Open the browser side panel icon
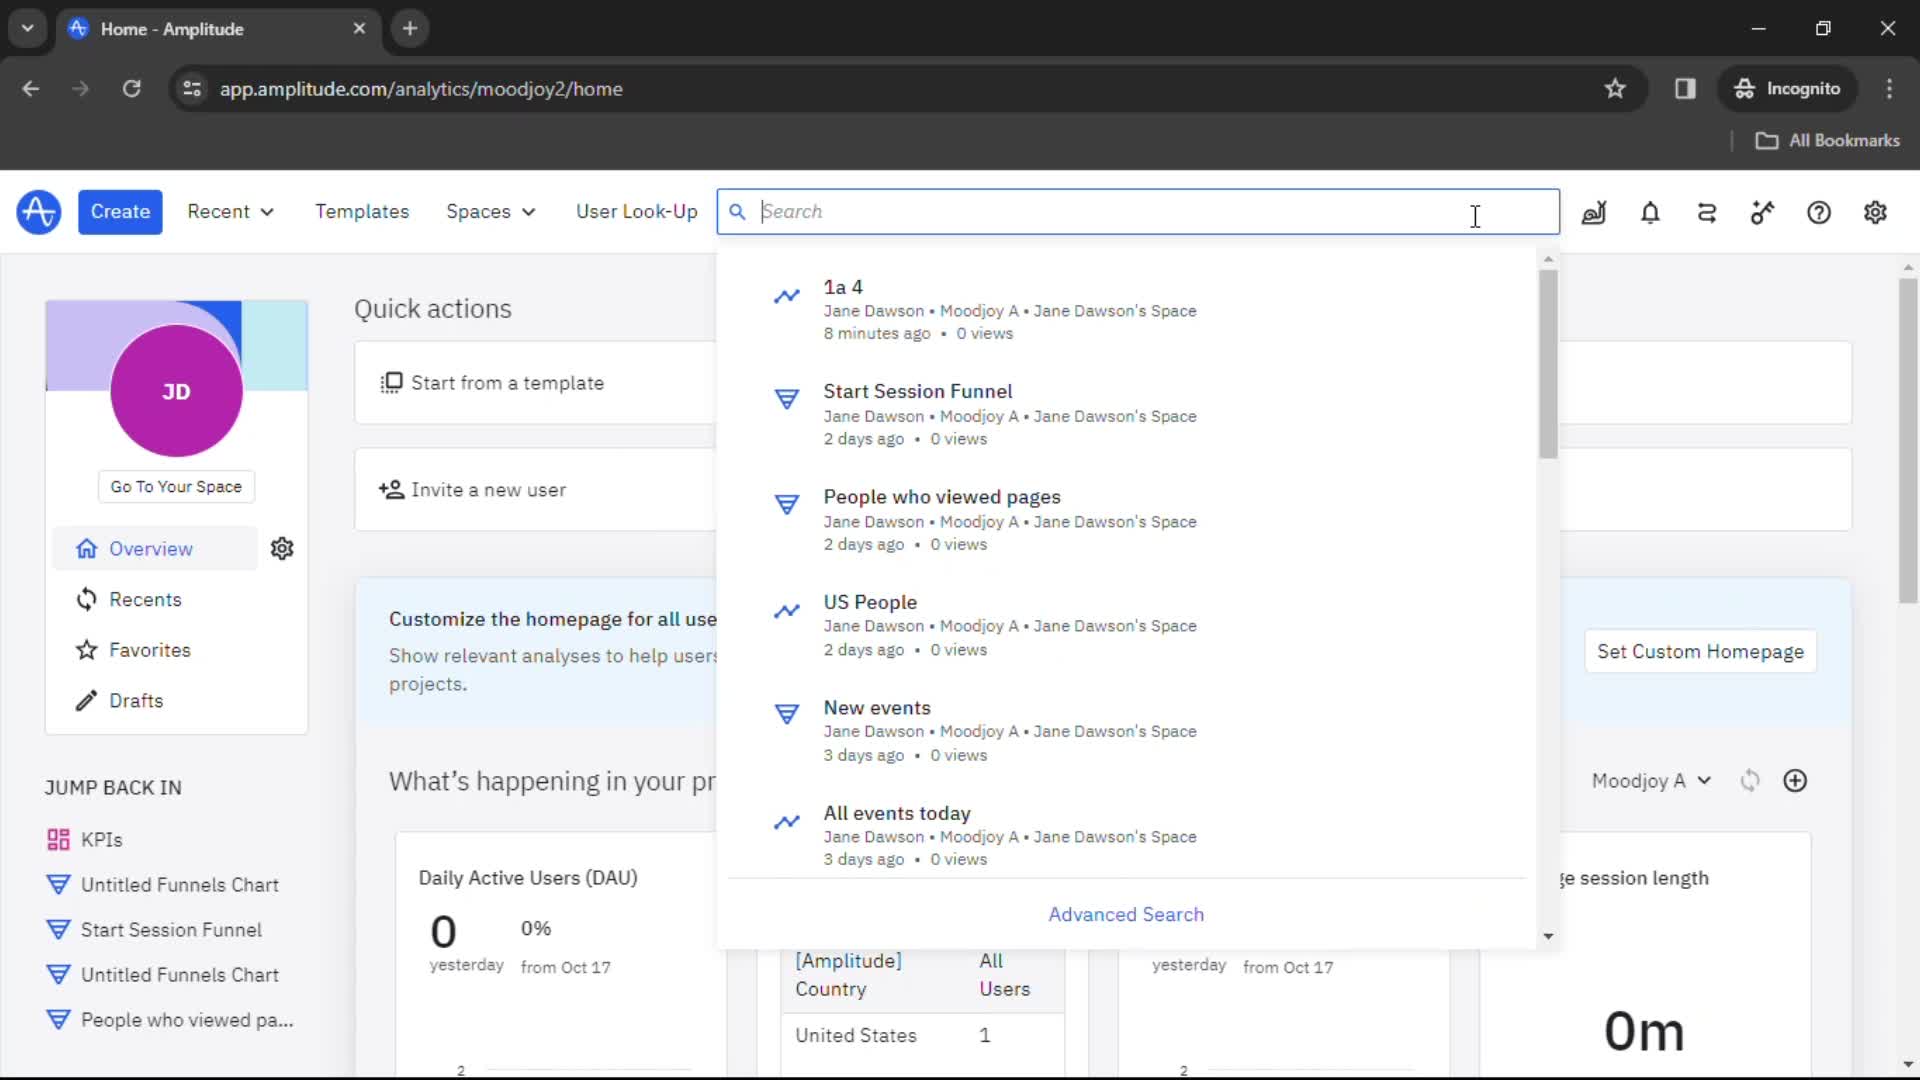The width and height of the screenshot is (1920, 1080). (1685, 89)
